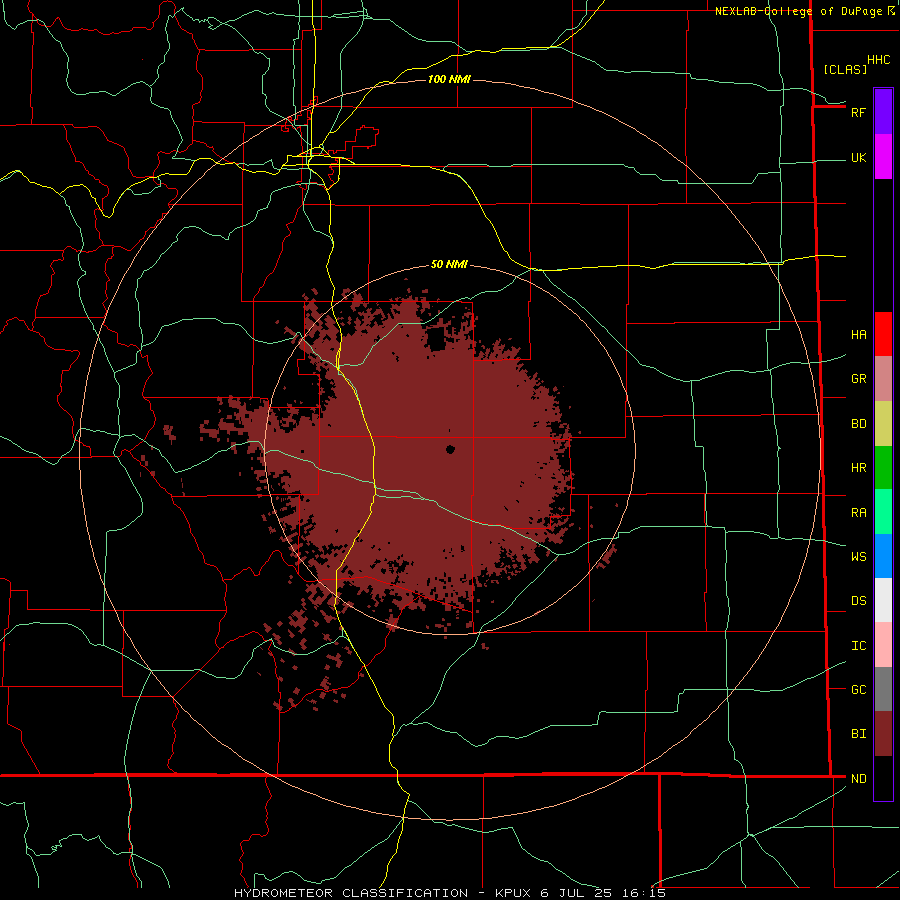Click the RA legend label

click(859, 513)
